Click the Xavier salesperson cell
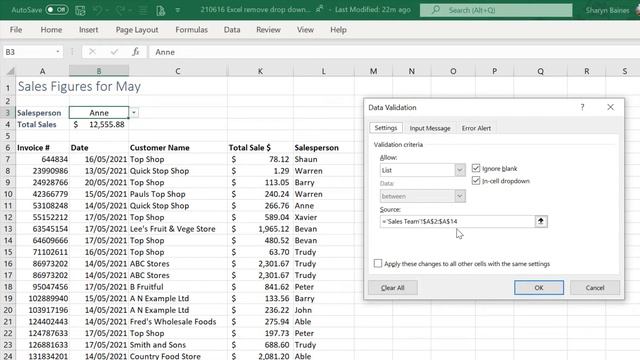Screen dimensions: 640x360 coord(324,217)
